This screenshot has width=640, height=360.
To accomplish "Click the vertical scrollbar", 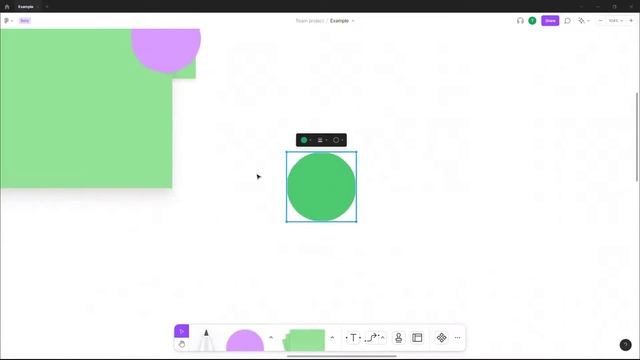I will click(637, 137).
